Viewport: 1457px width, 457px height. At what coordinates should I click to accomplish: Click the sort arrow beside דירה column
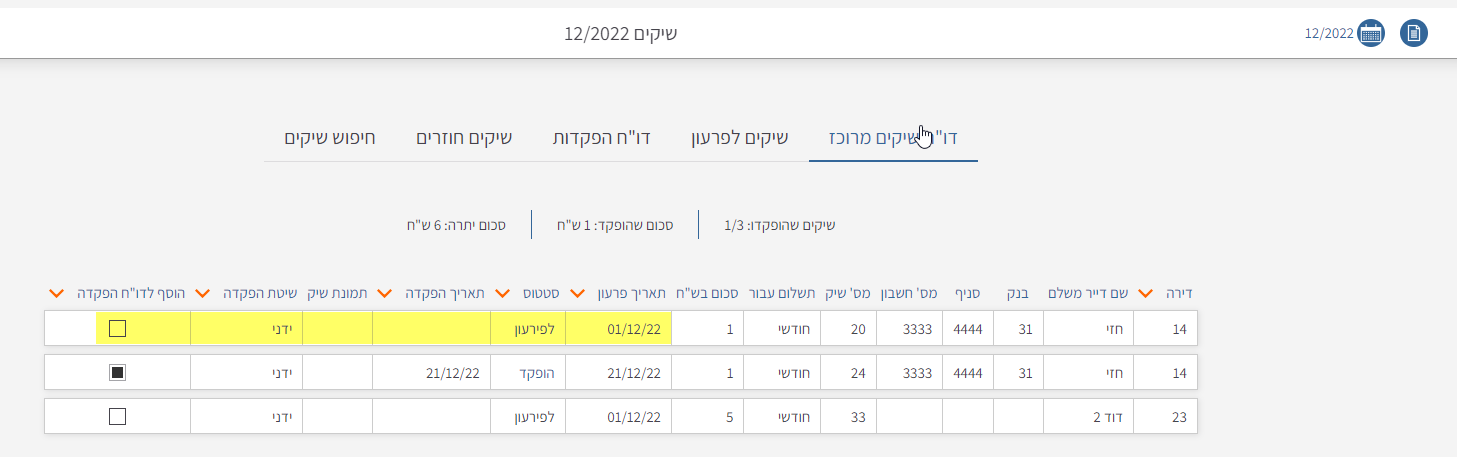click(1146, 293)
